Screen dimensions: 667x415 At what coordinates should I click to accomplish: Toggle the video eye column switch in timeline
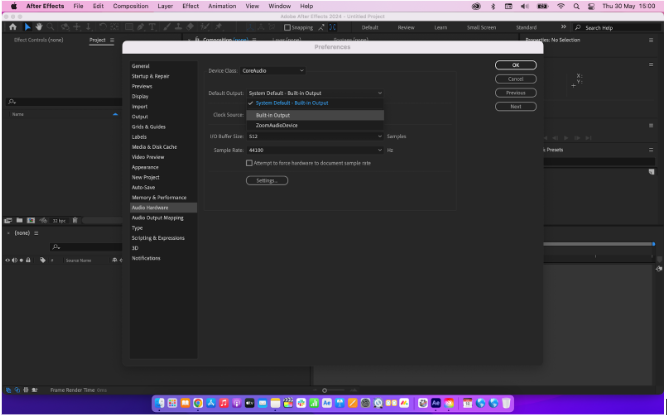click(x=8, y=260)
